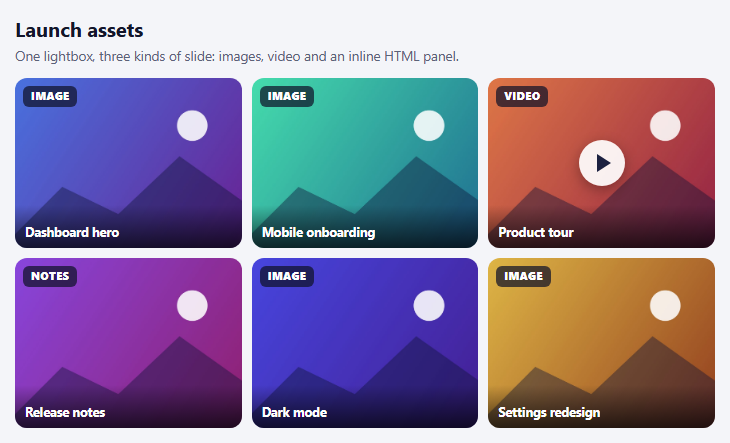Open the Mobile onboarding image card

coord(365,163)
